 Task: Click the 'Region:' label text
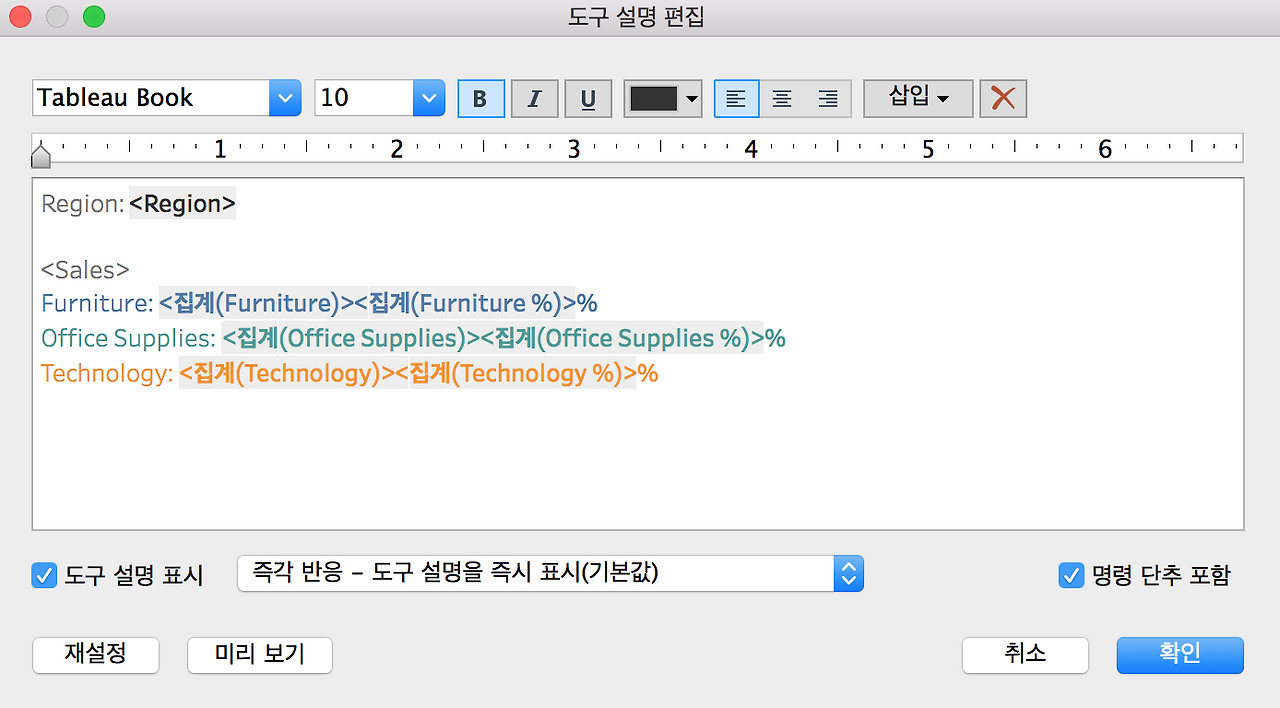click(83, 204)
